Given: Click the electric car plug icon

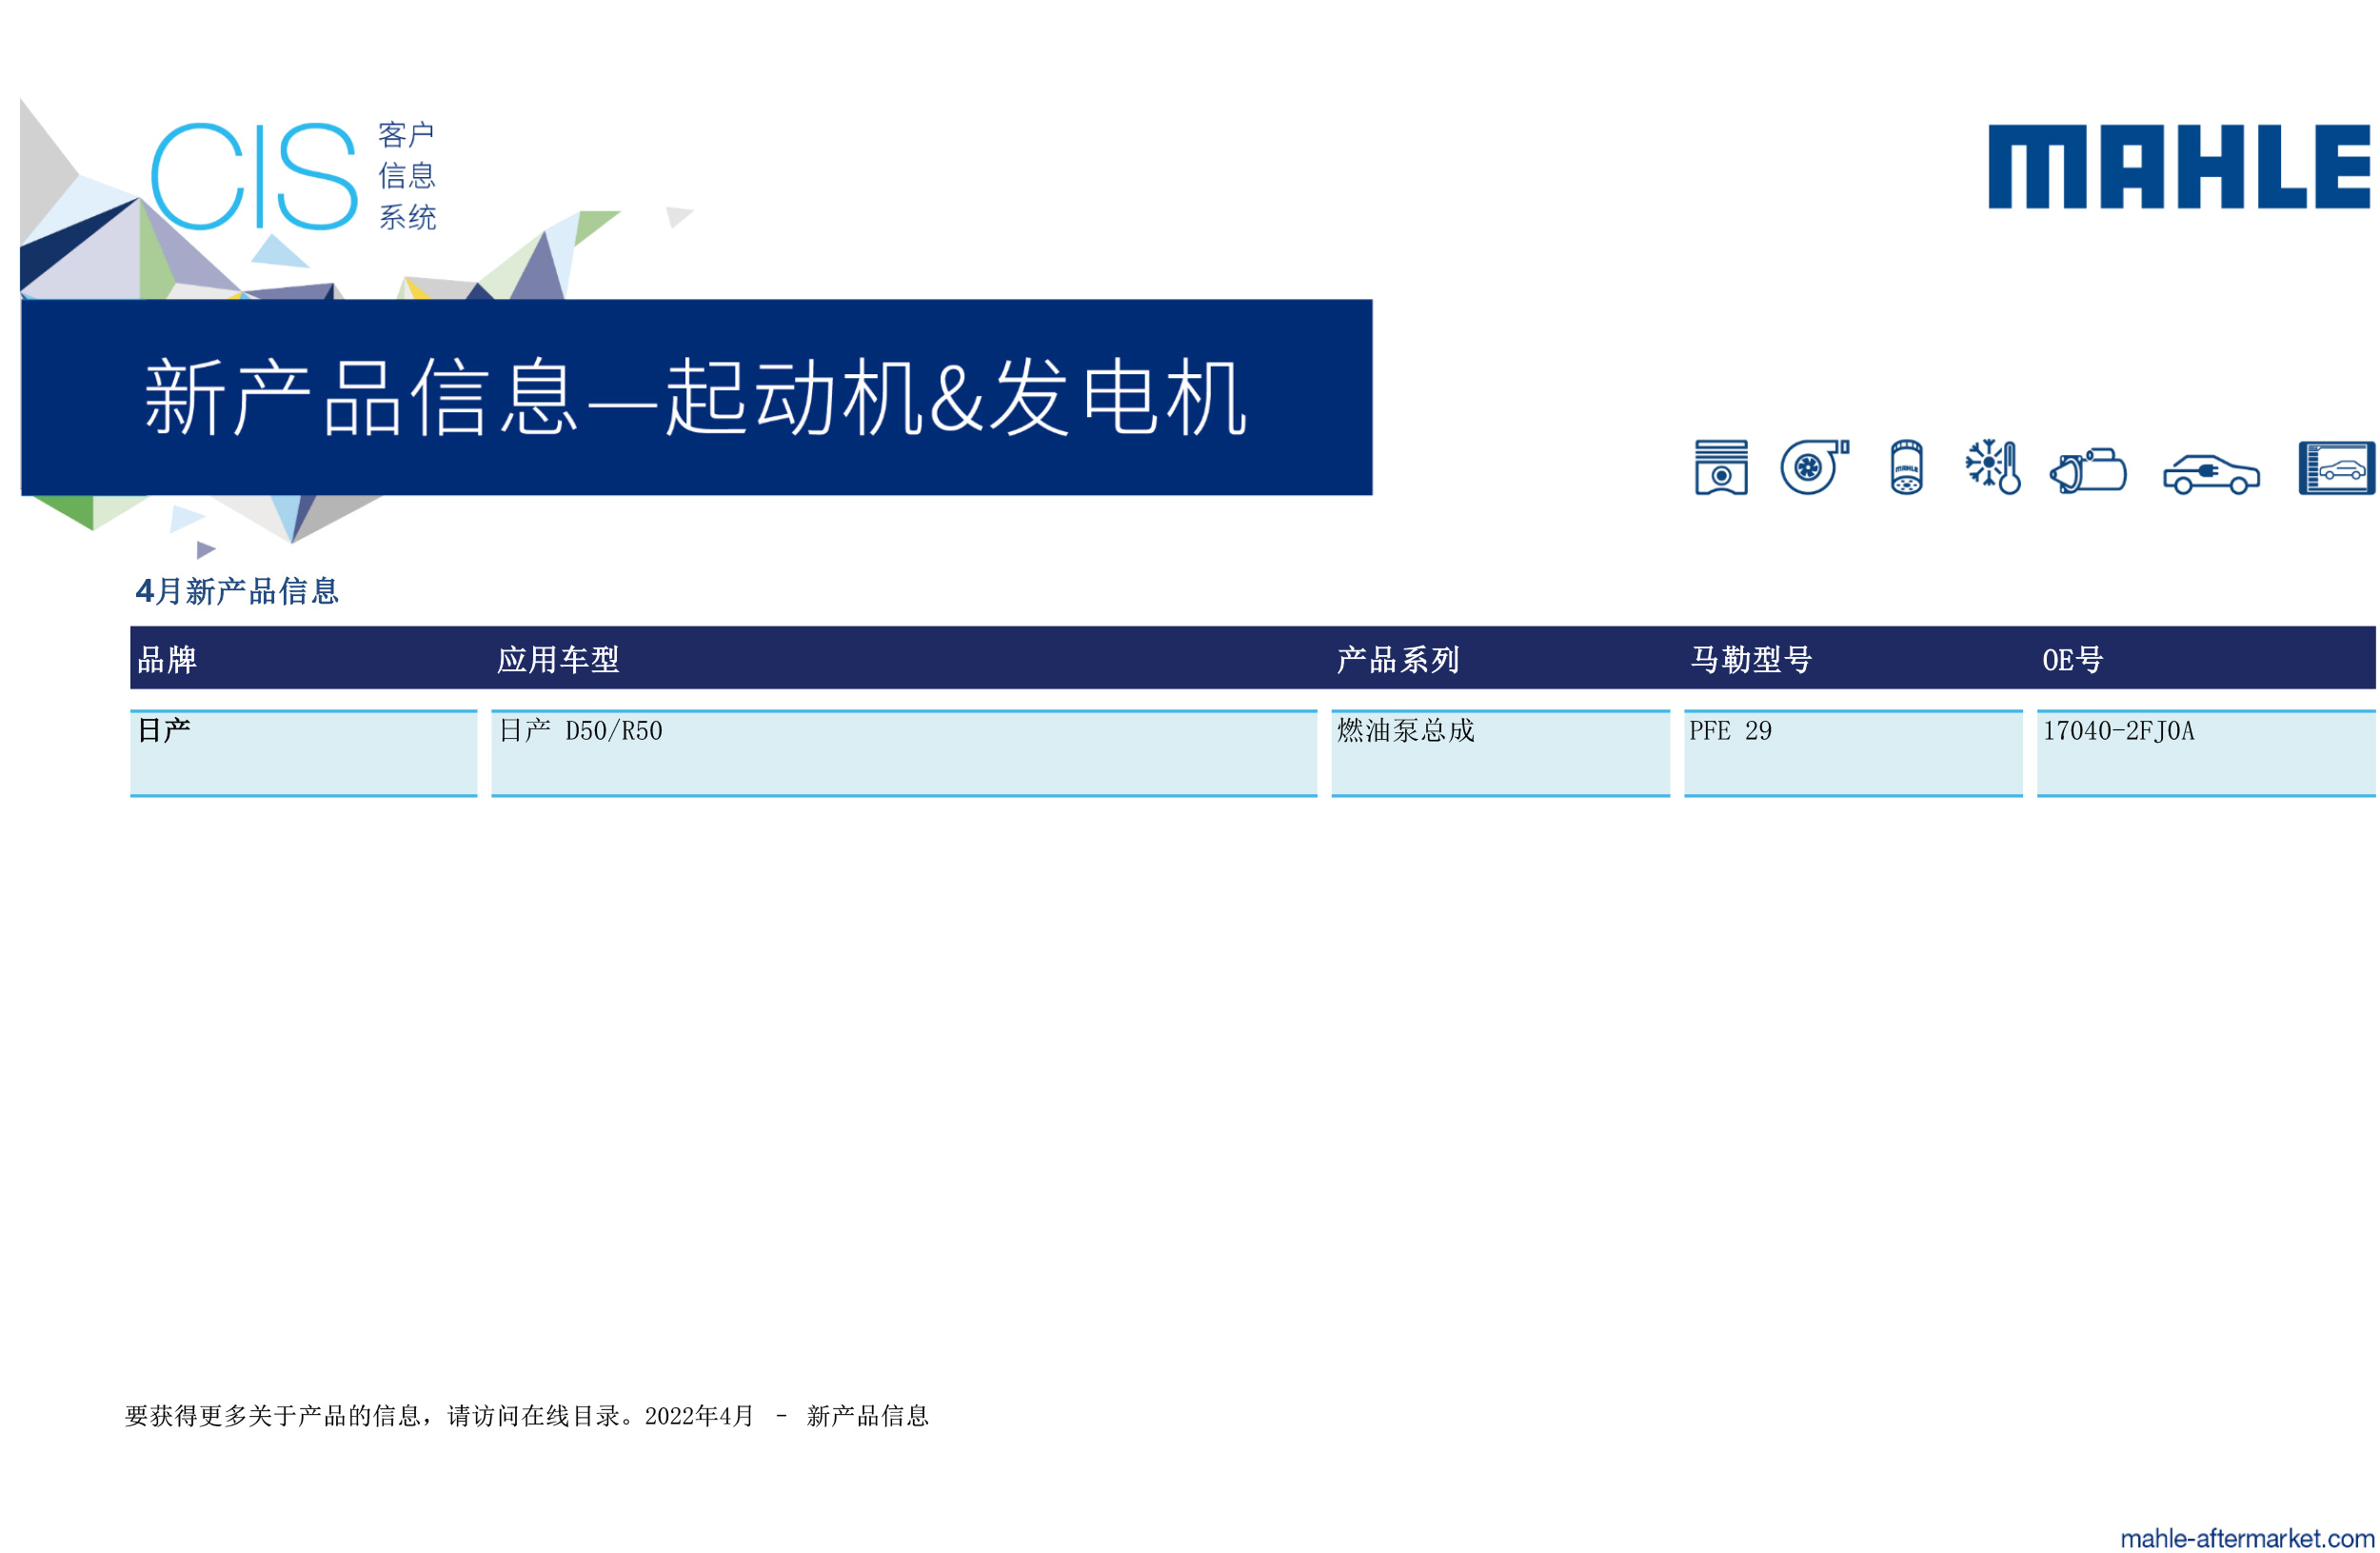Looking at the screenshot, I should pyautogui.click(x=2211, y=474).
